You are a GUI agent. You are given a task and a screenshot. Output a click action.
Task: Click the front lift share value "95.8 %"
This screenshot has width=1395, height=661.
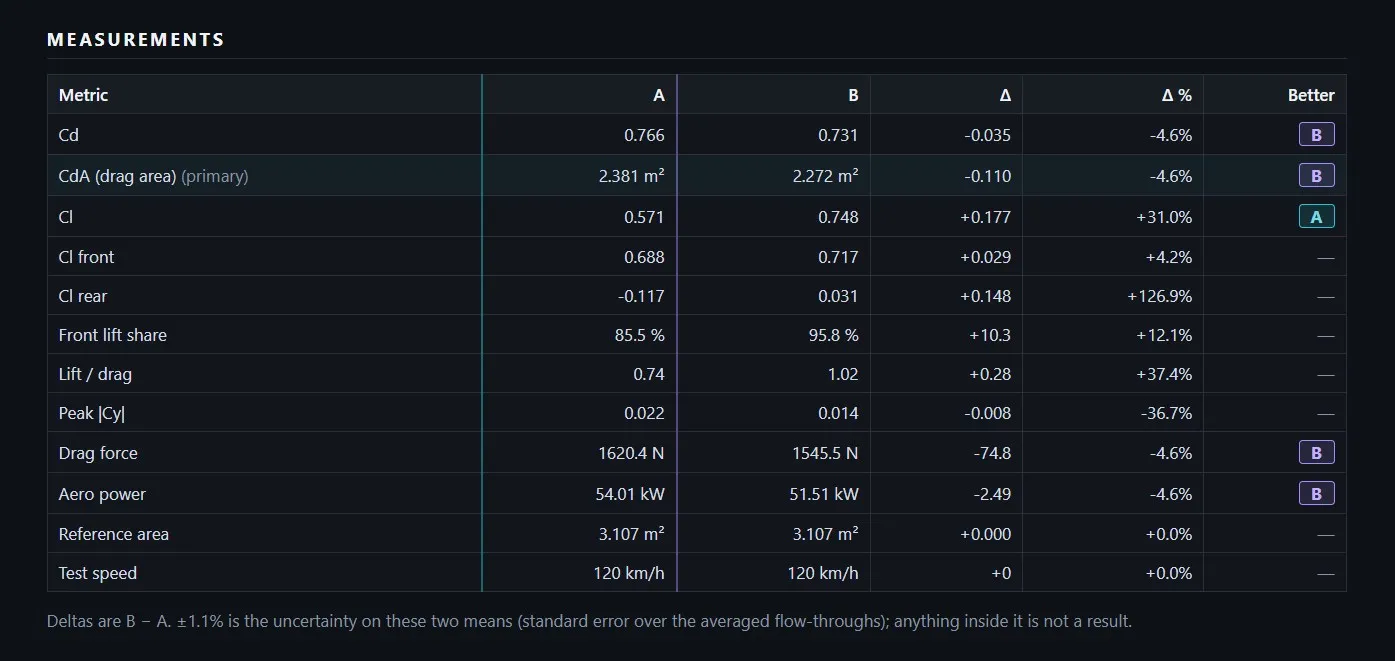834,335
